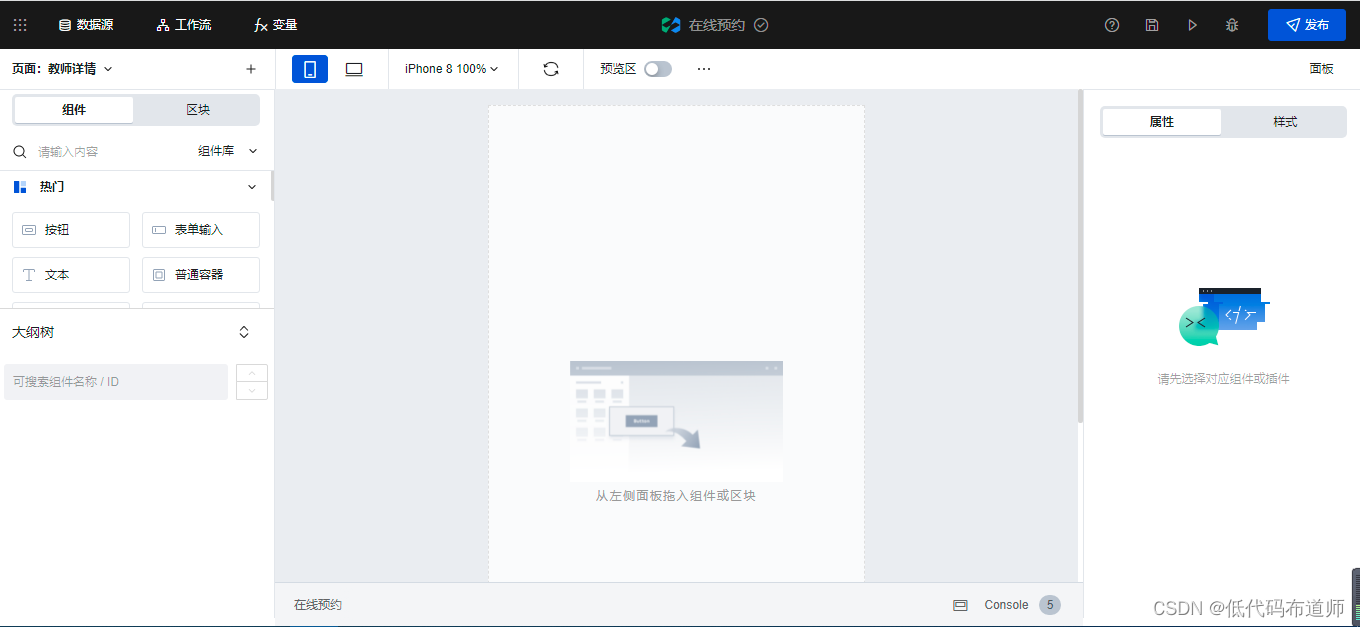Click the 在线预约 breadcrumb in bottom bar
This screenshot has width=1360, height=627.
(x=318, y=605)
